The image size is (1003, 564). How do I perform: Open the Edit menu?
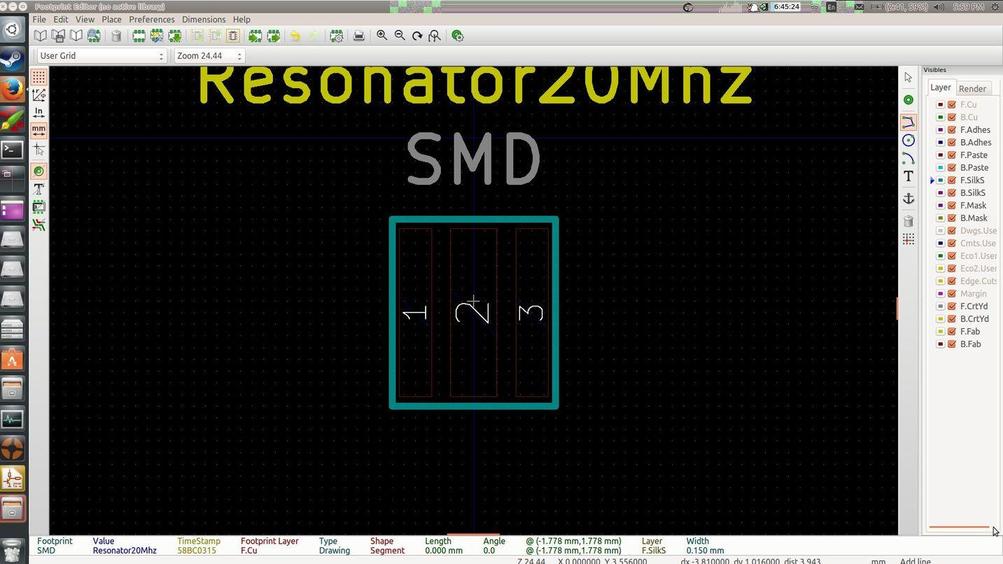(60, 19)
